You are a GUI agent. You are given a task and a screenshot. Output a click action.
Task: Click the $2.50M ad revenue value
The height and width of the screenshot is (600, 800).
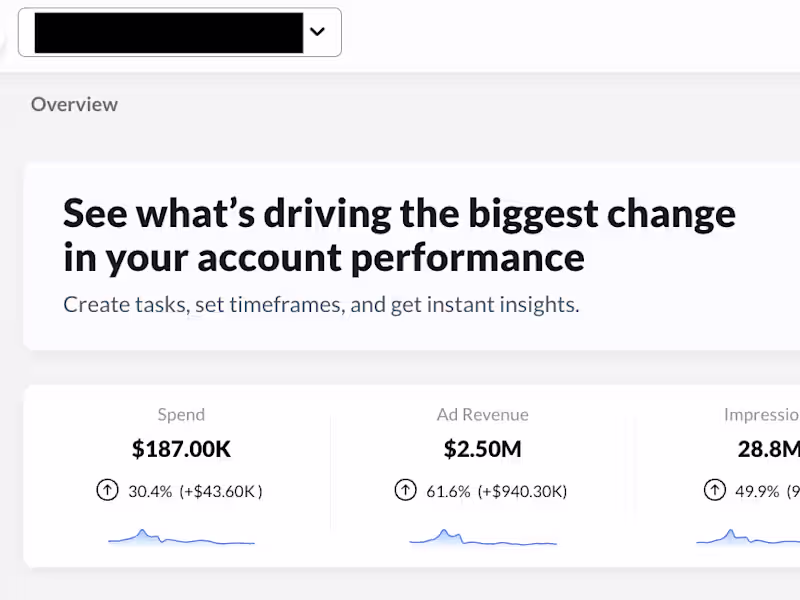(482, 449)
